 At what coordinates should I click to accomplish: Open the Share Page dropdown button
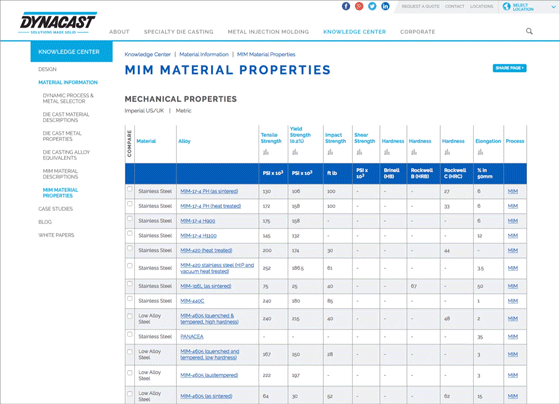pos(509,68)
